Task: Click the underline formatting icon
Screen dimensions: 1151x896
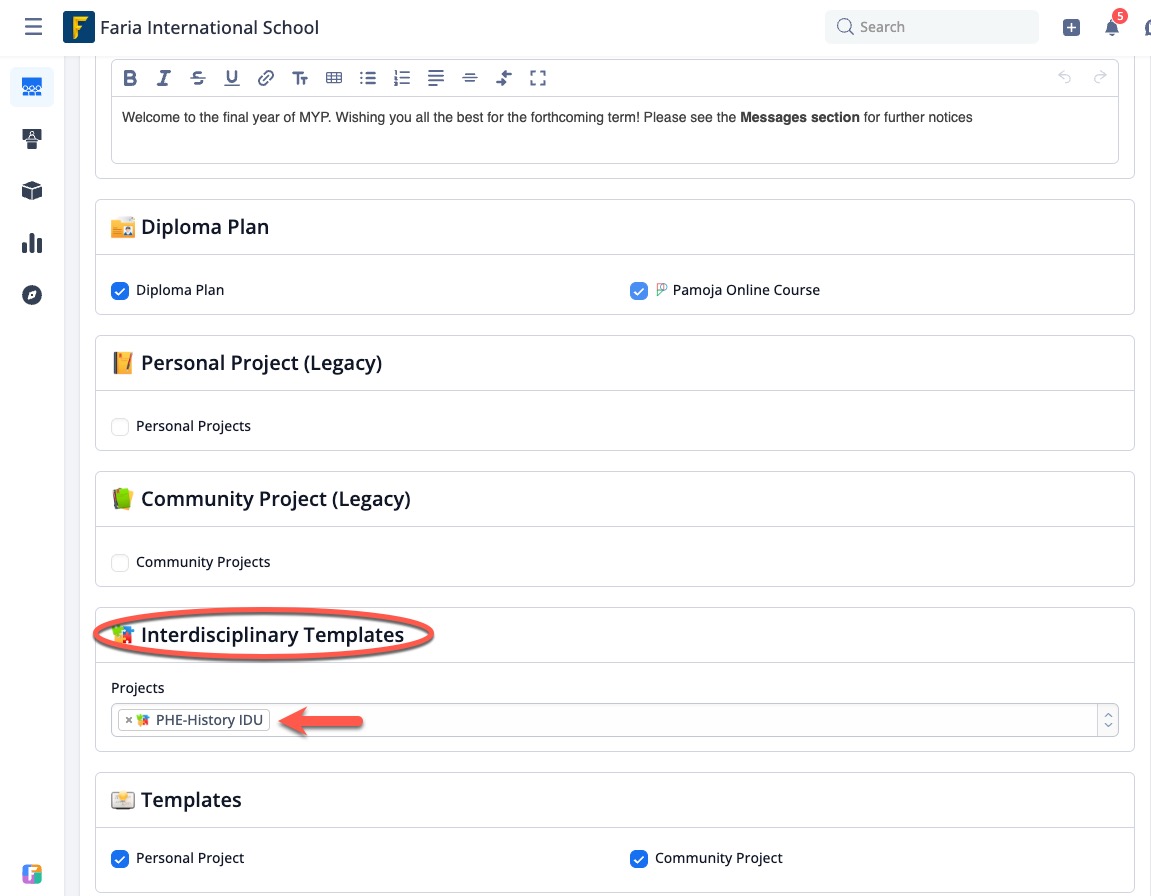Action: 232,78
